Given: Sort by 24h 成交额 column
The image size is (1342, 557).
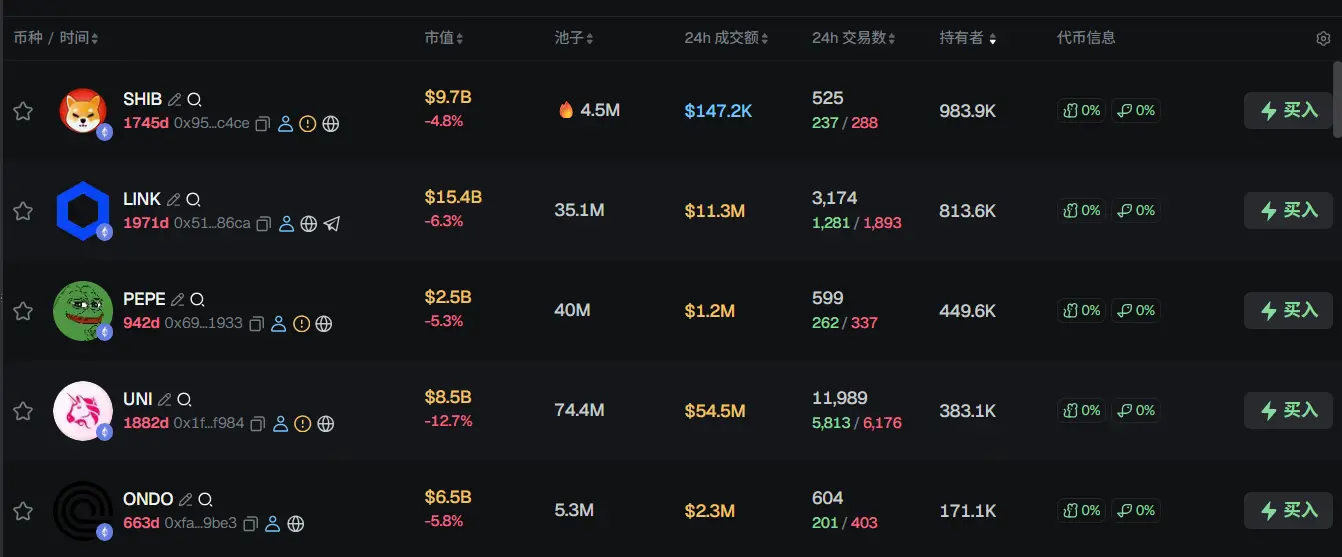Looking at the screenshot, I should click(726, 38).
